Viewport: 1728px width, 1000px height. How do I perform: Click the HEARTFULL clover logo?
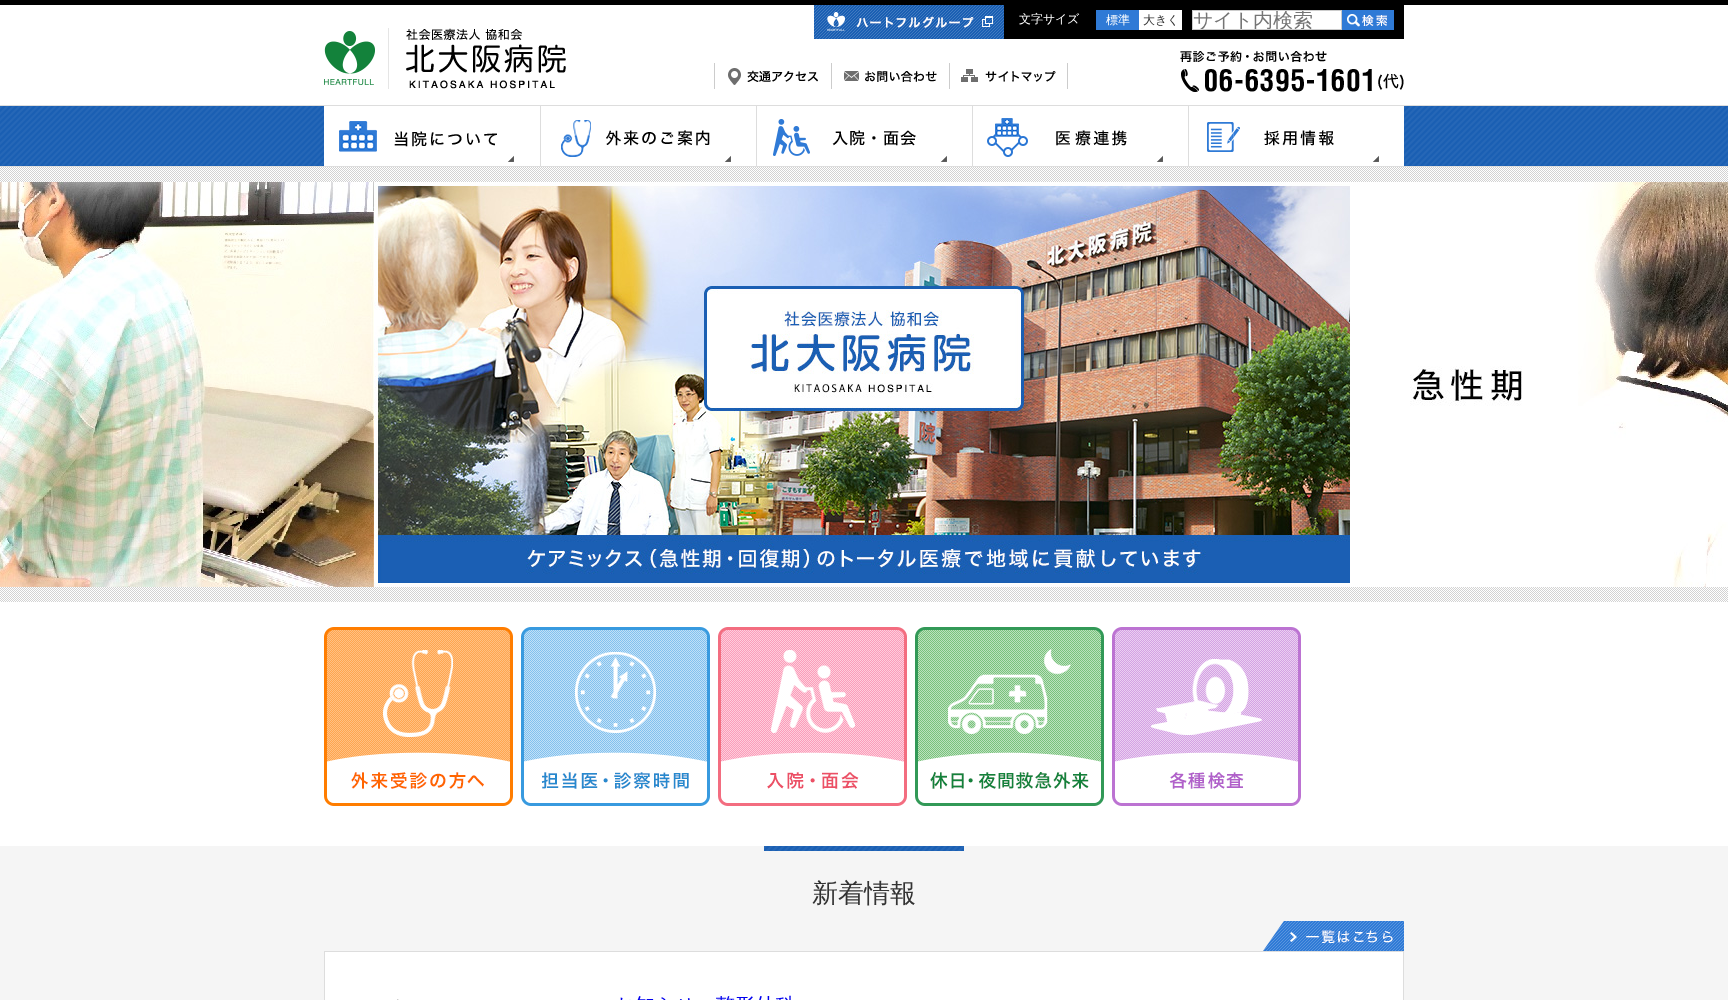[x=347, y=50]
